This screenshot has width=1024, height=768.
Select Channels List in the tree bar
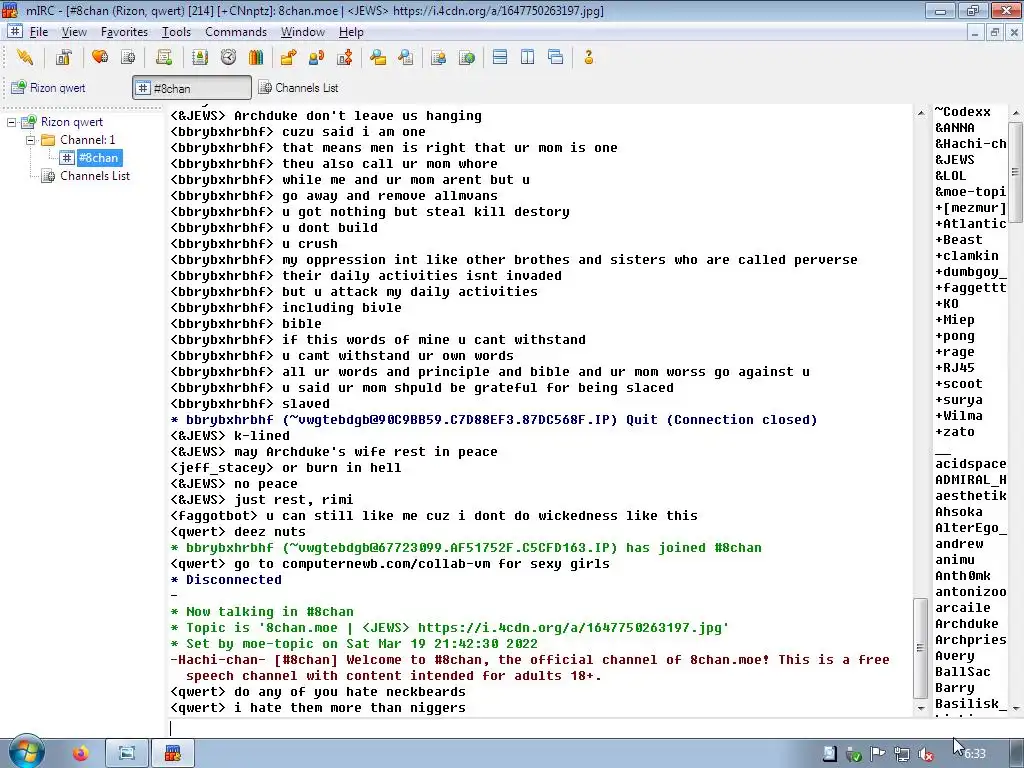pyautogui.click(x=95, y=176)
